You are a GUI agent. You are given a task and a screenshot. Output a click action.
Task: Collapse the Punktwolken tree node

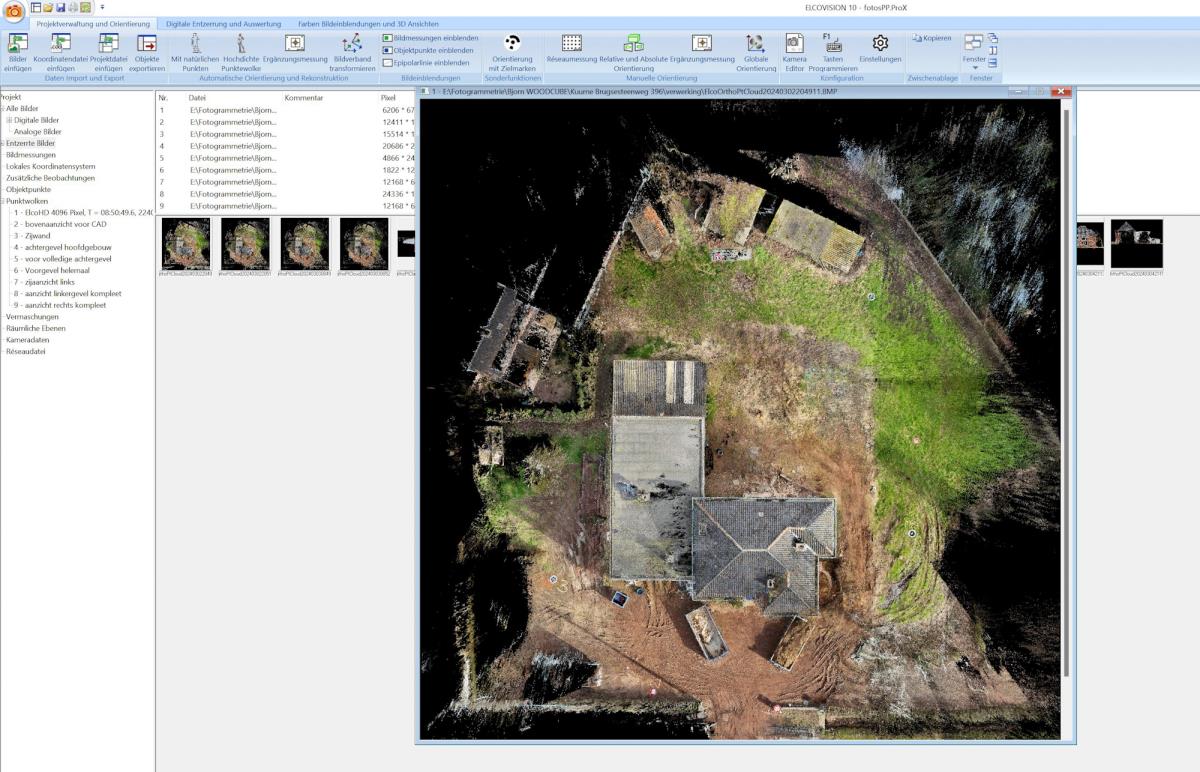point(3,201)
